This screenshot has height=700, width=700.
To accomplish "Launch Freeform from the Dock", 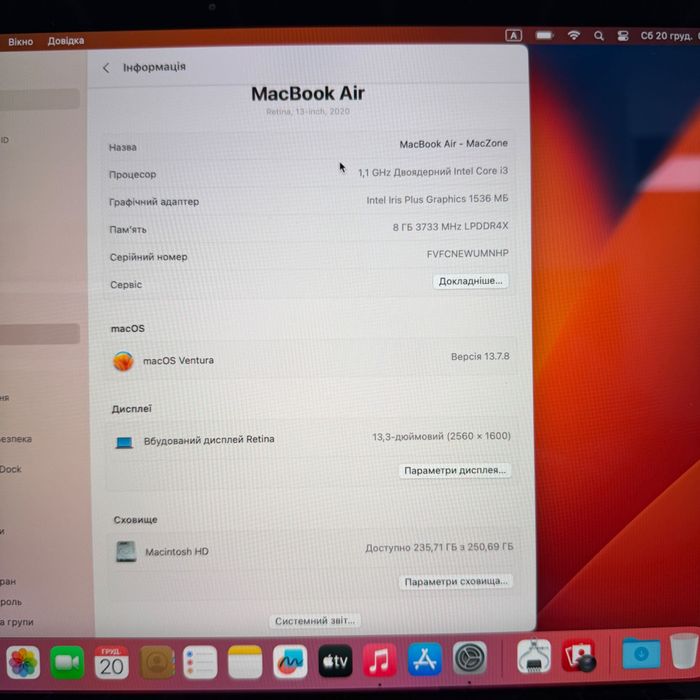I will (290, 662).
